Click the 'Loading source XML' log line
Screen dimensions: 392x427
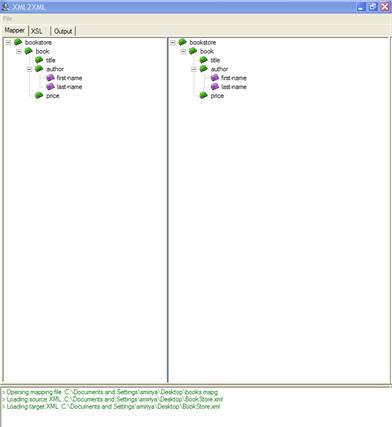pyautogui.click(x=113, y=399)
